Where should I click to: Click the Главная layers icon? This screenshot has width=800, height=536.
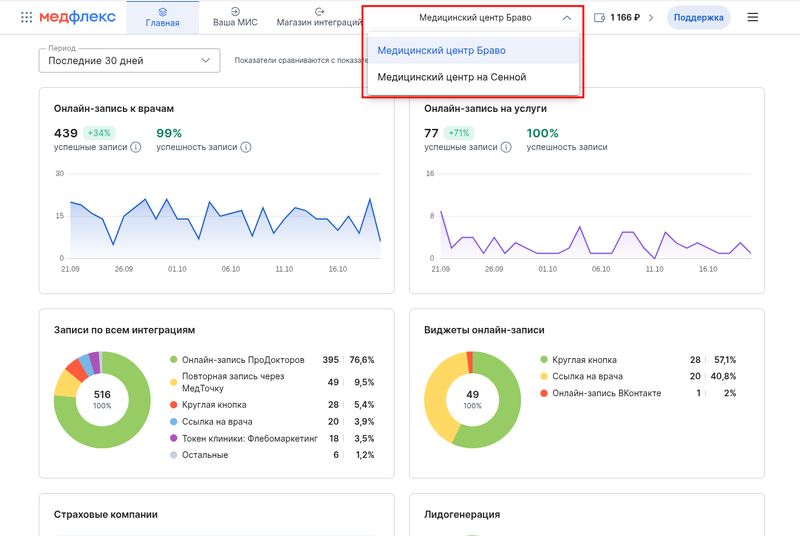point(162,11)
